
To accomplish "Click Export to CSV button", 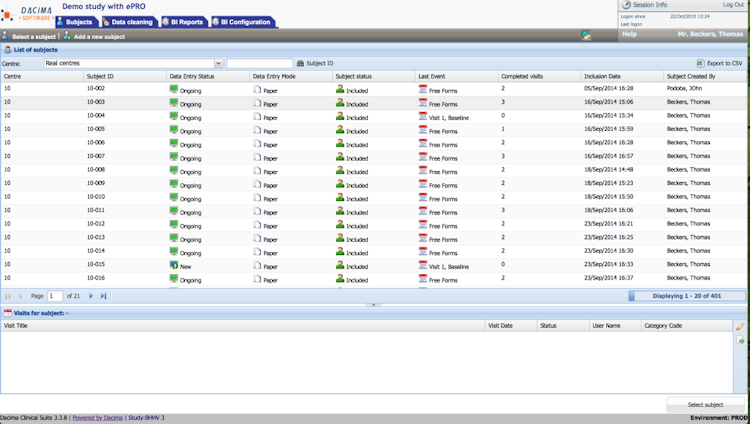I will coord(719,63).
